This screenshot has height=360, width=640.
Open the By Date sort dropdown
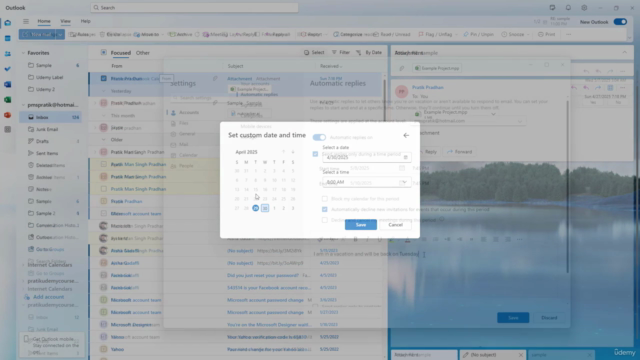coord(369,52)
